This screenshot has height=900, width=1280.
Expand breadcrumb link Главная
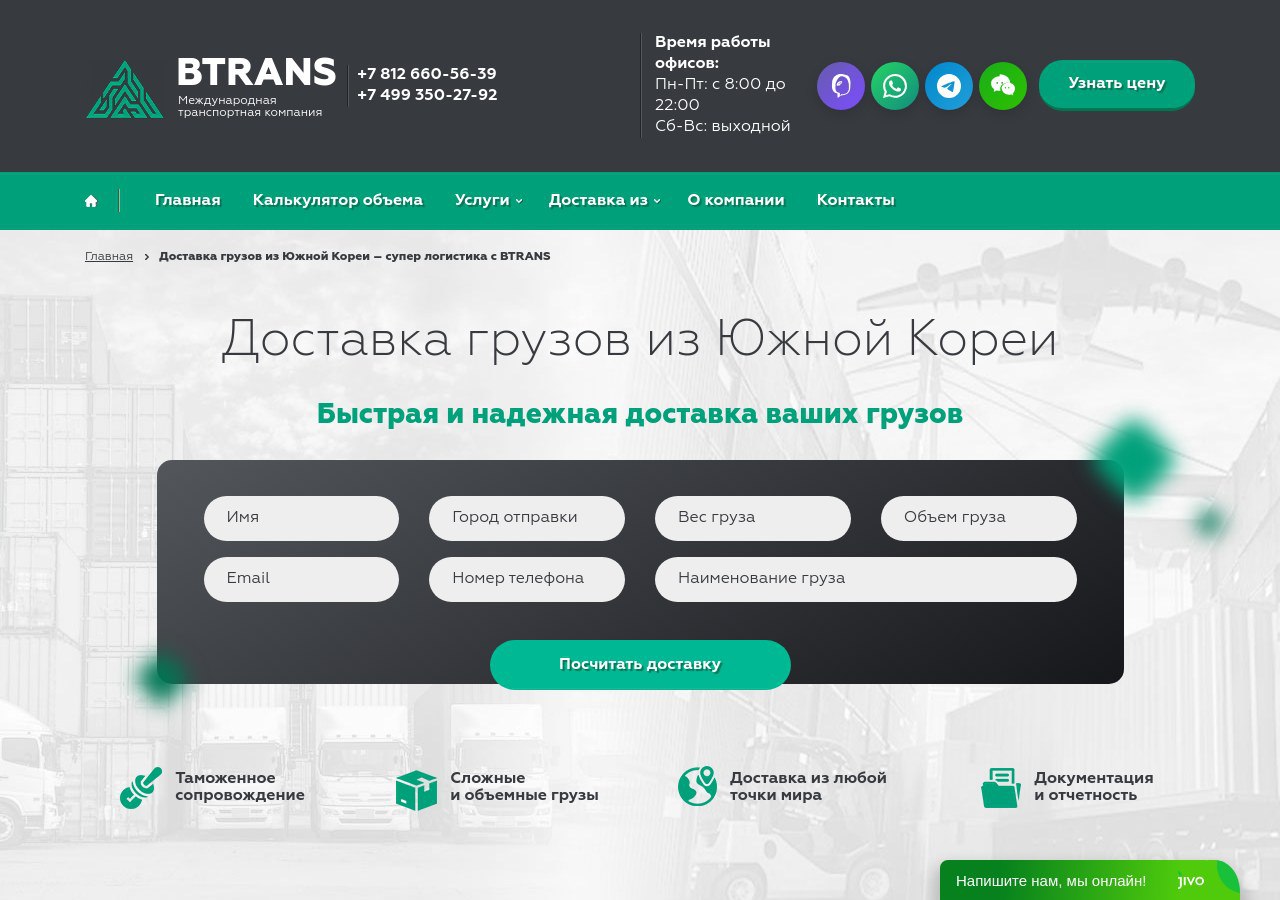click(x=108, y=256)
